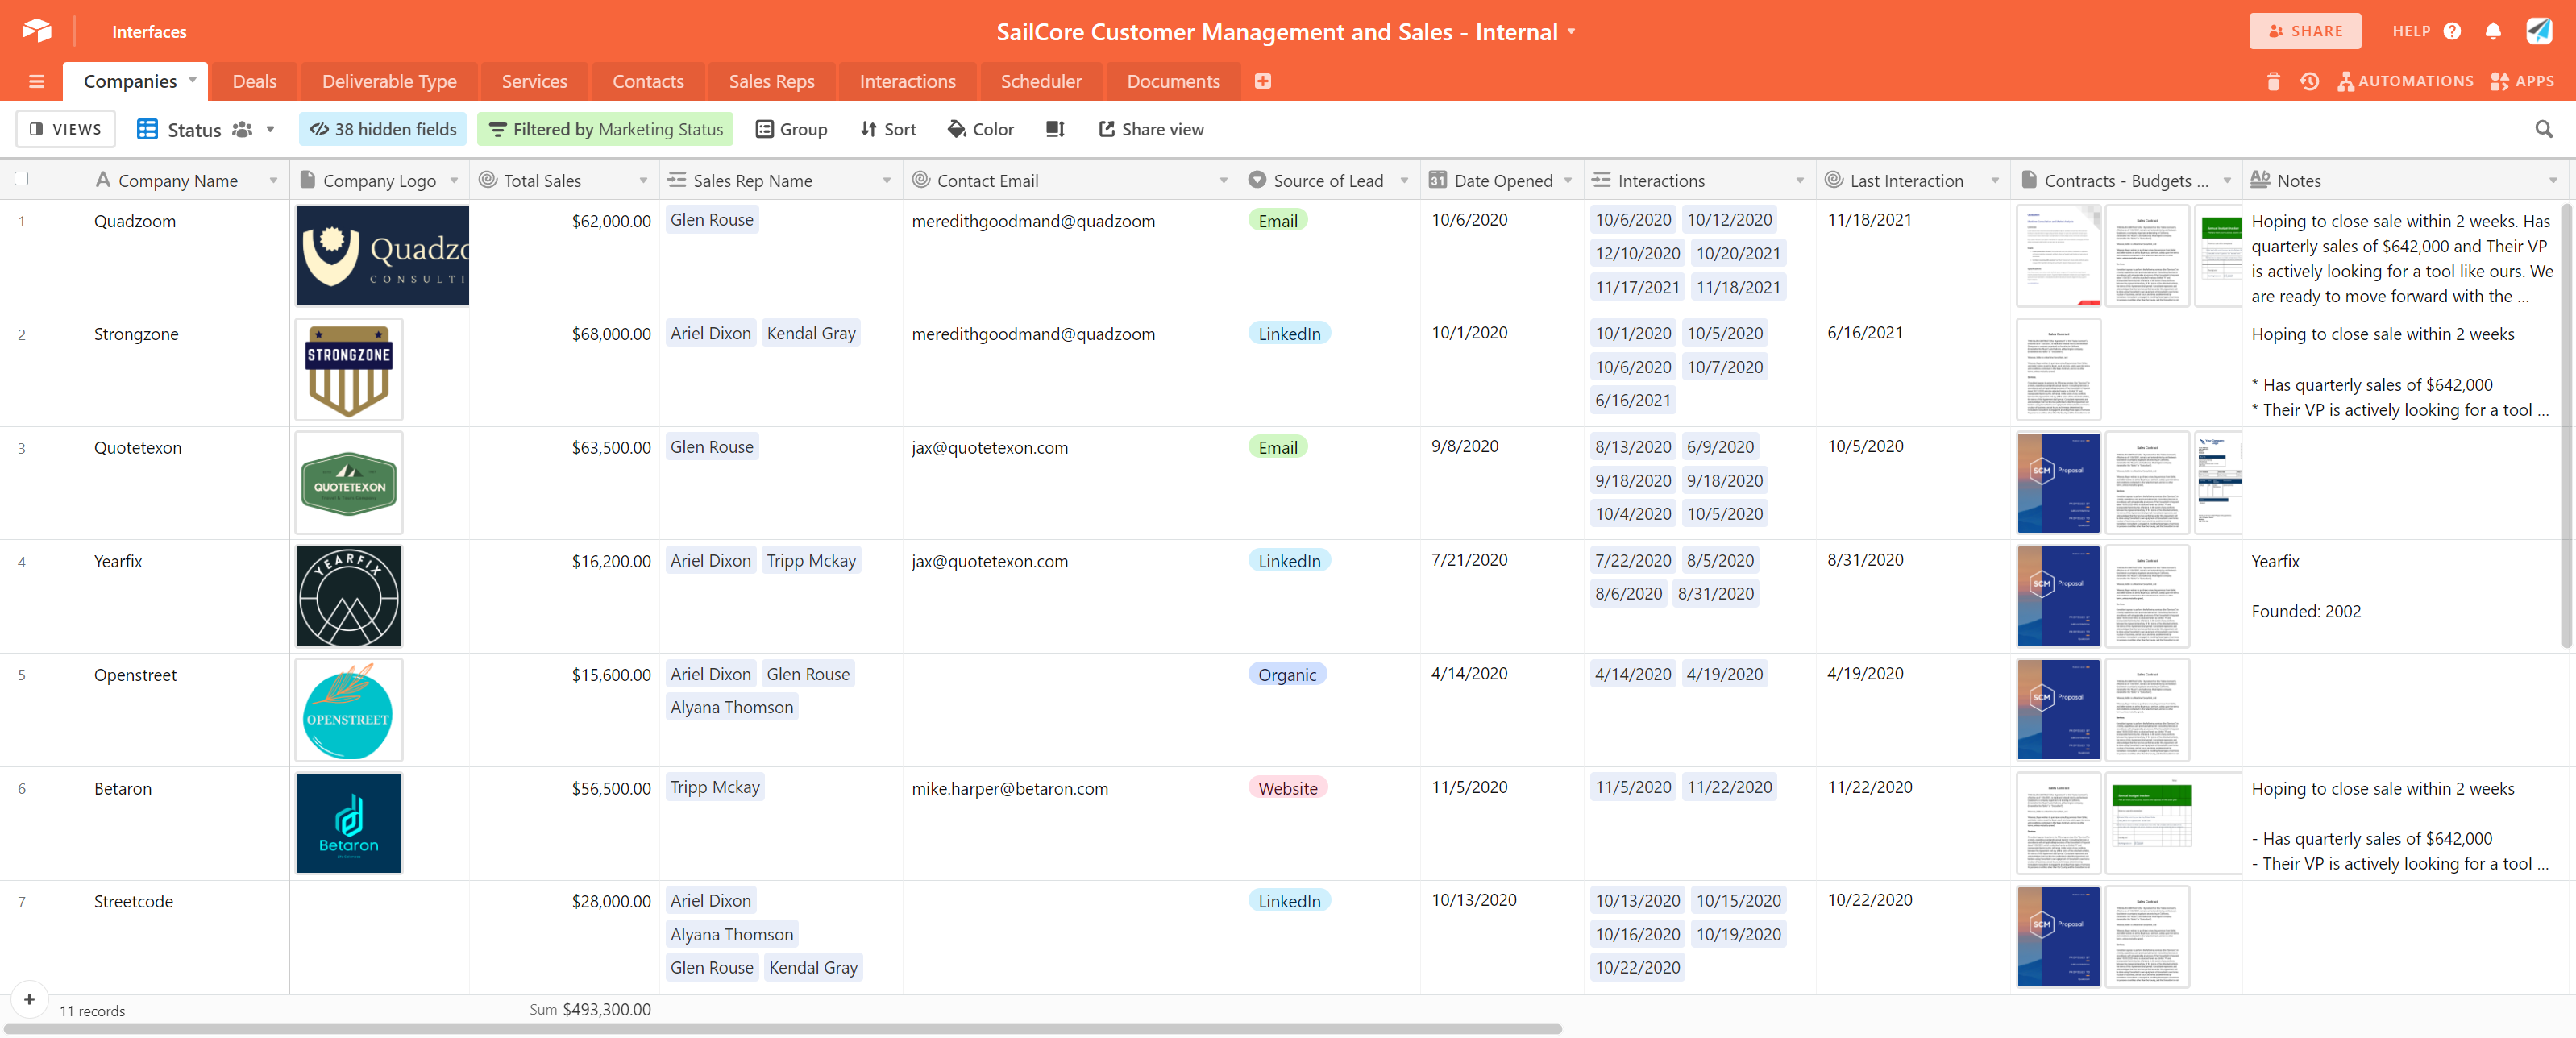Expand the Company Name column dropdown
The height and width of the screenshot is (1038, 2576).
tap(273, 181)
